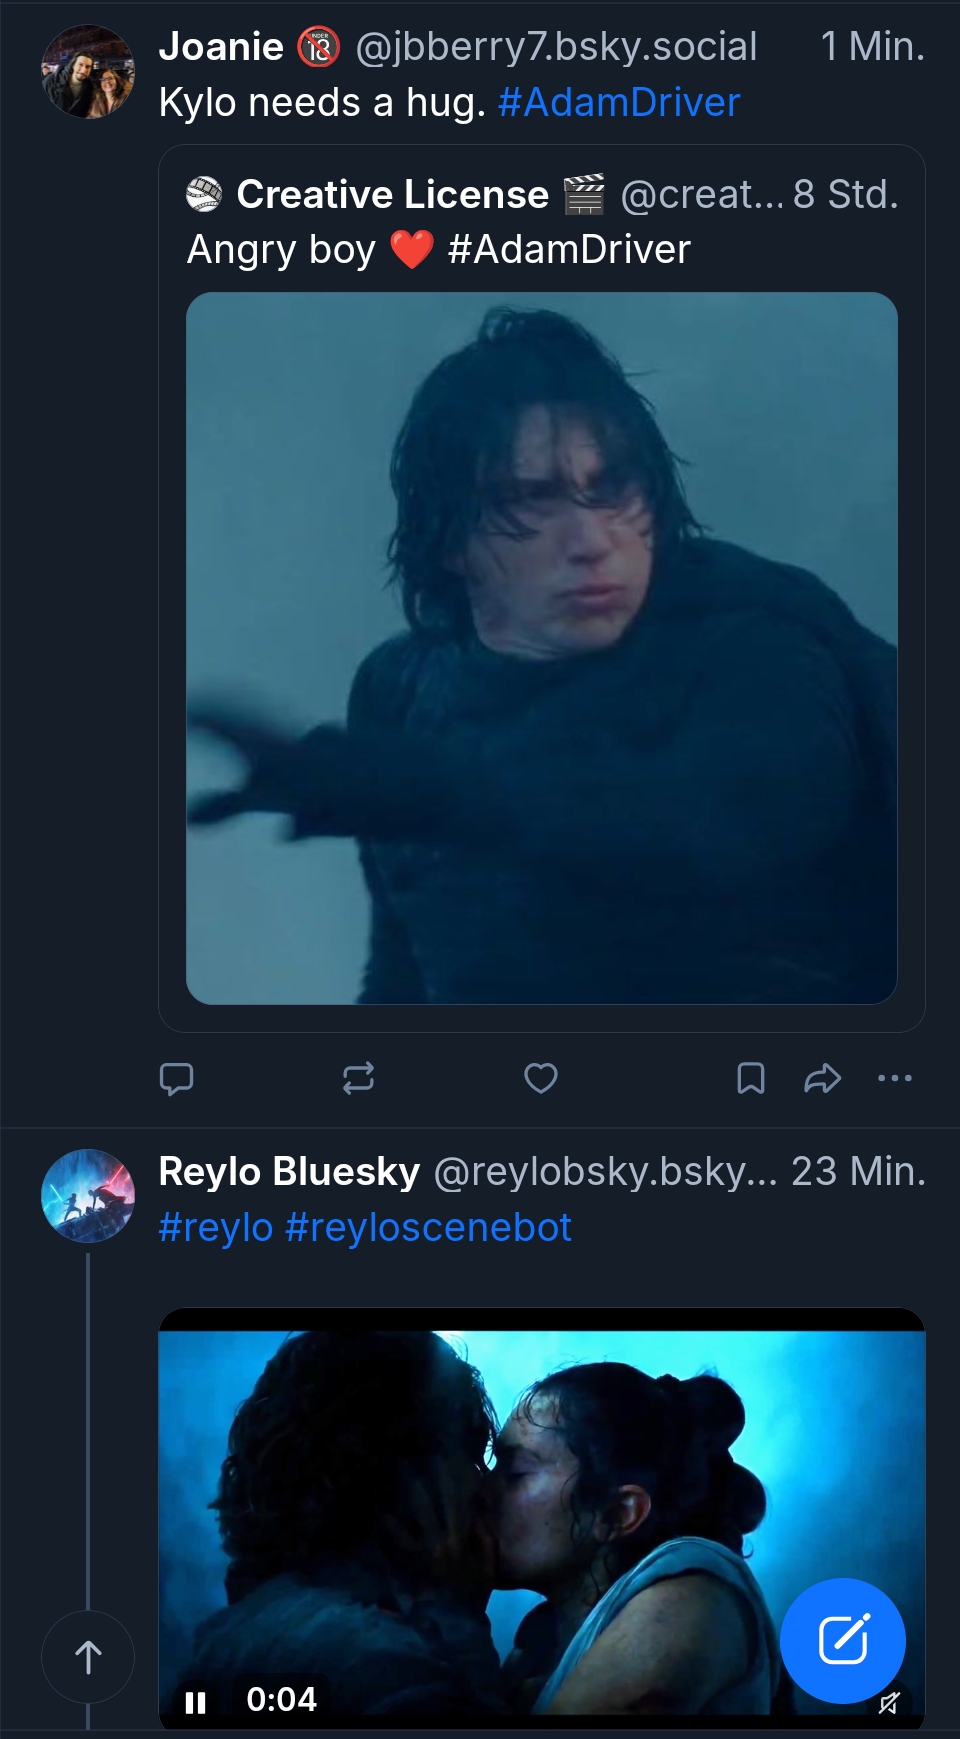Open Reylo Bluesky's profile avatar

click(88, 1196)
